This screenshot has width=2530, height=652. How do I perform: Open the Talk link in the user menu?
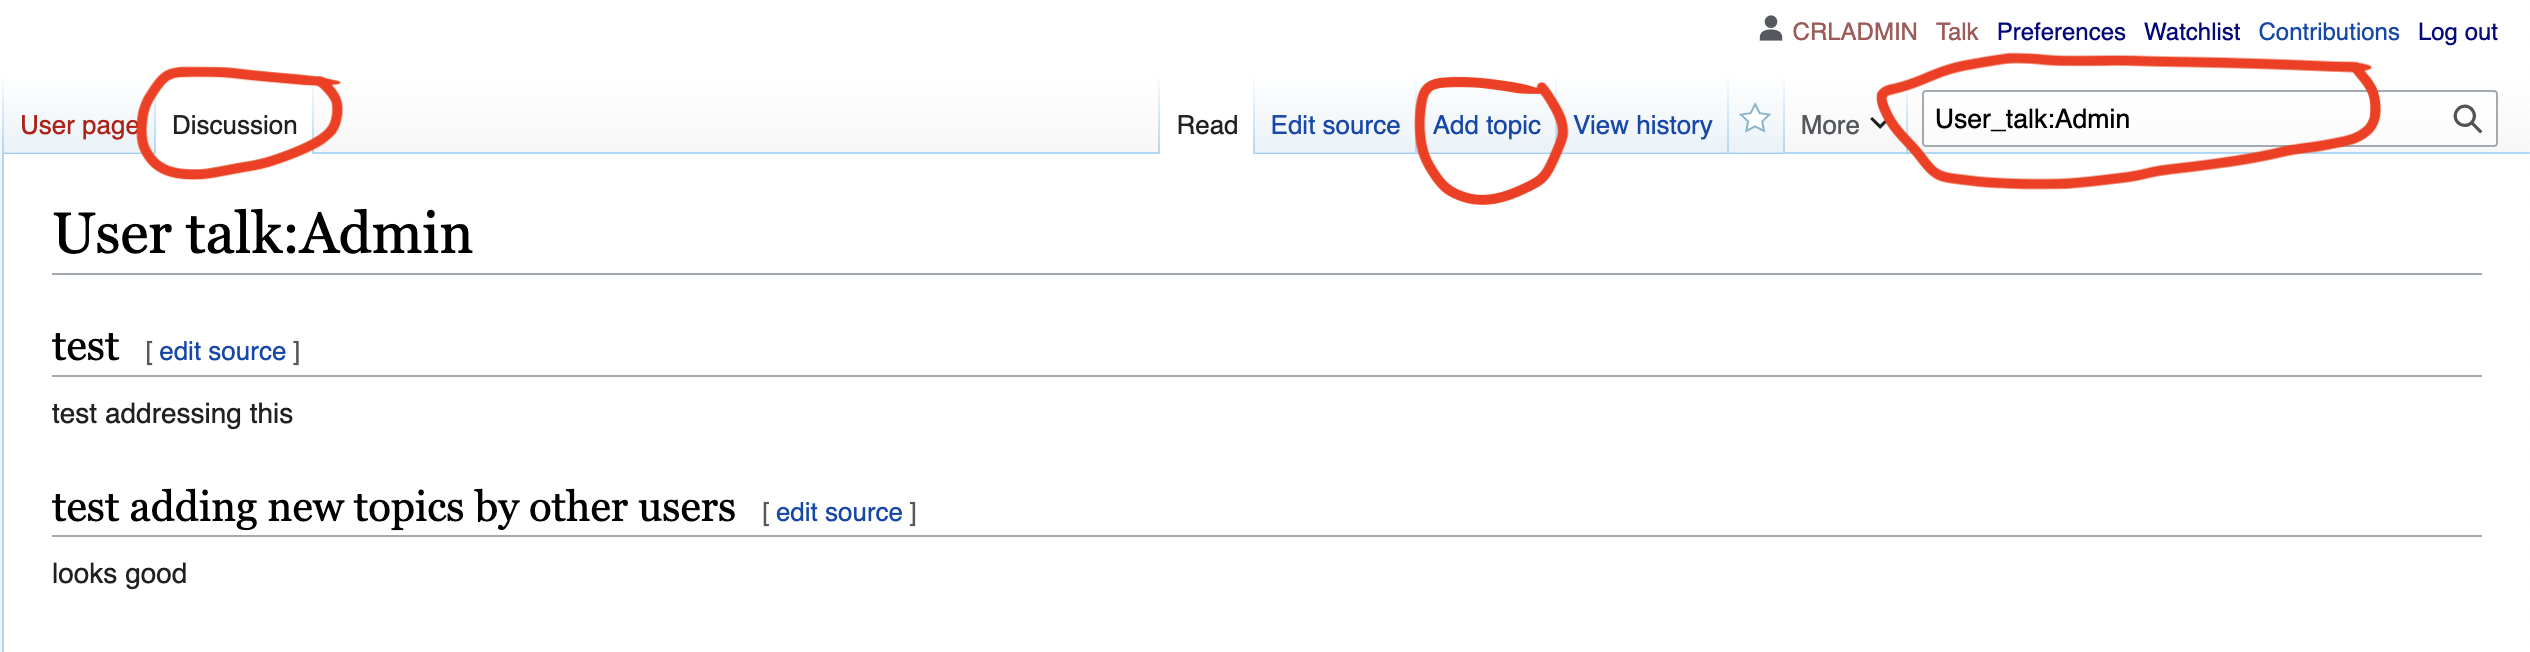[1956, 32]
